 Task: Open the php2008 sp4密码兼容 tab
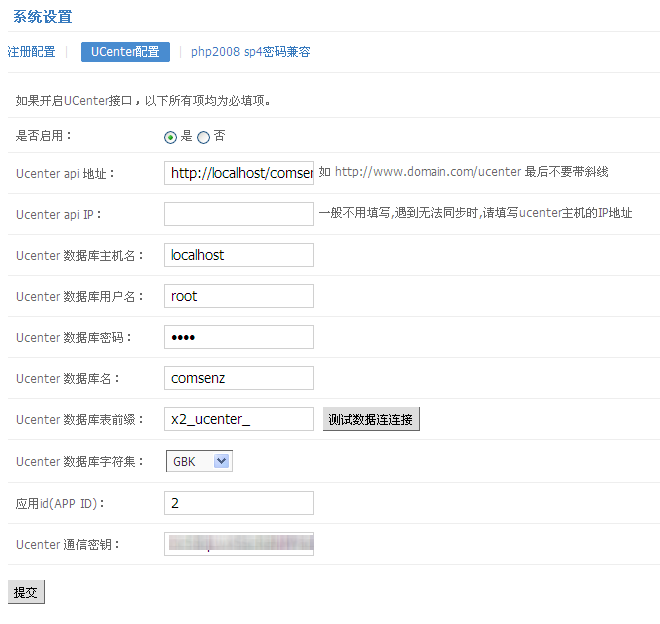pos(250,52)
